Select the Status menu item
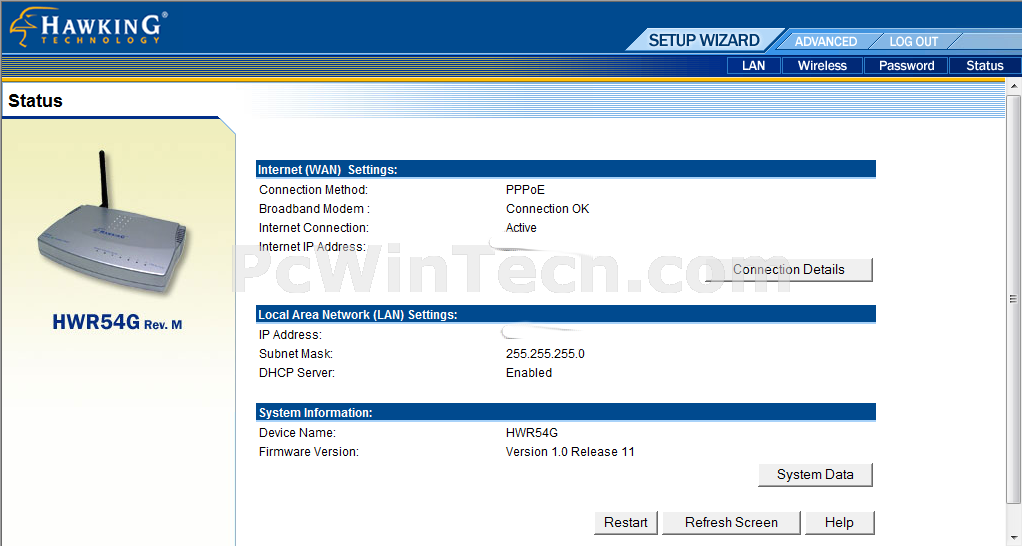This screenshot has width=1022, height=546. 984,66
